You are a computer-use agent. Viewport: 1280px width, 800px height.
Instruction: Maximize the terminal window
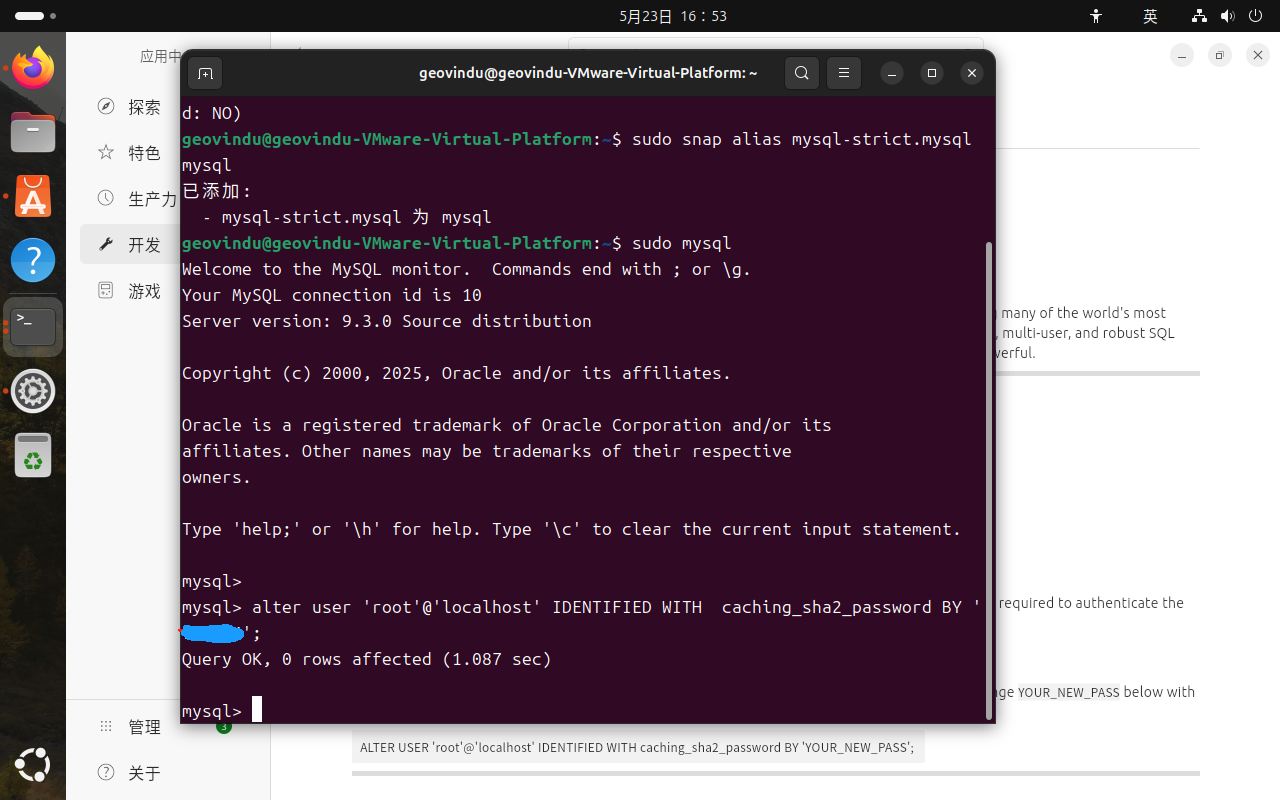(x=932, y=73)
